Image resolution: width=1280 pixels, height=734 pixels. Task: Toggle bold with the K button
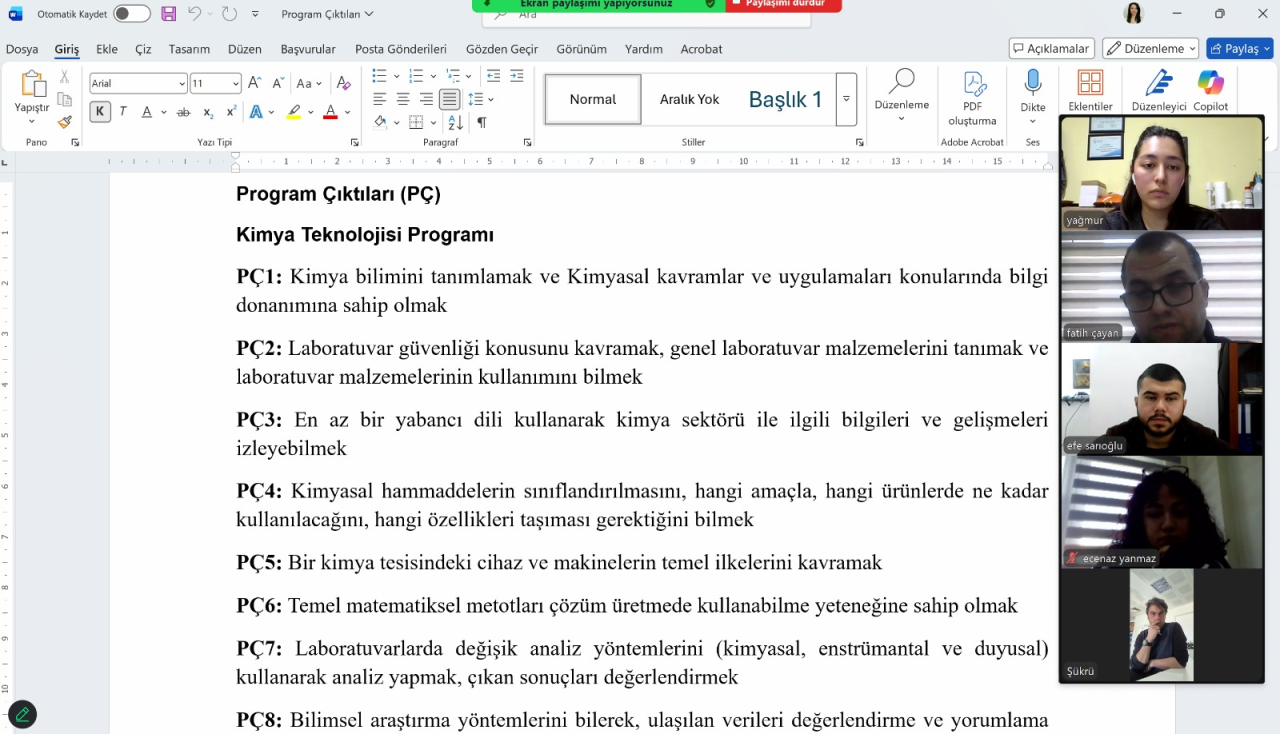pyautogui.click(x=99, y=111)
